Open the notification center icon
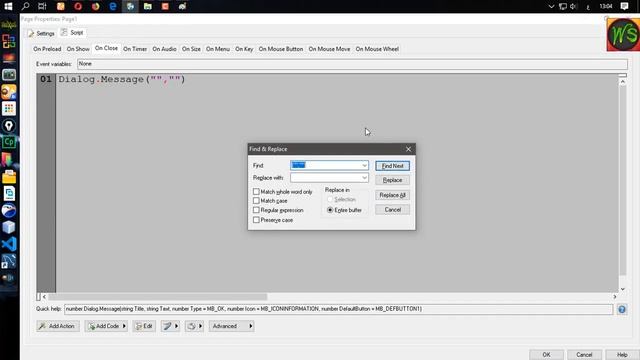The height and width of the screenshot is (360, 640). click(x=624, y=6)
